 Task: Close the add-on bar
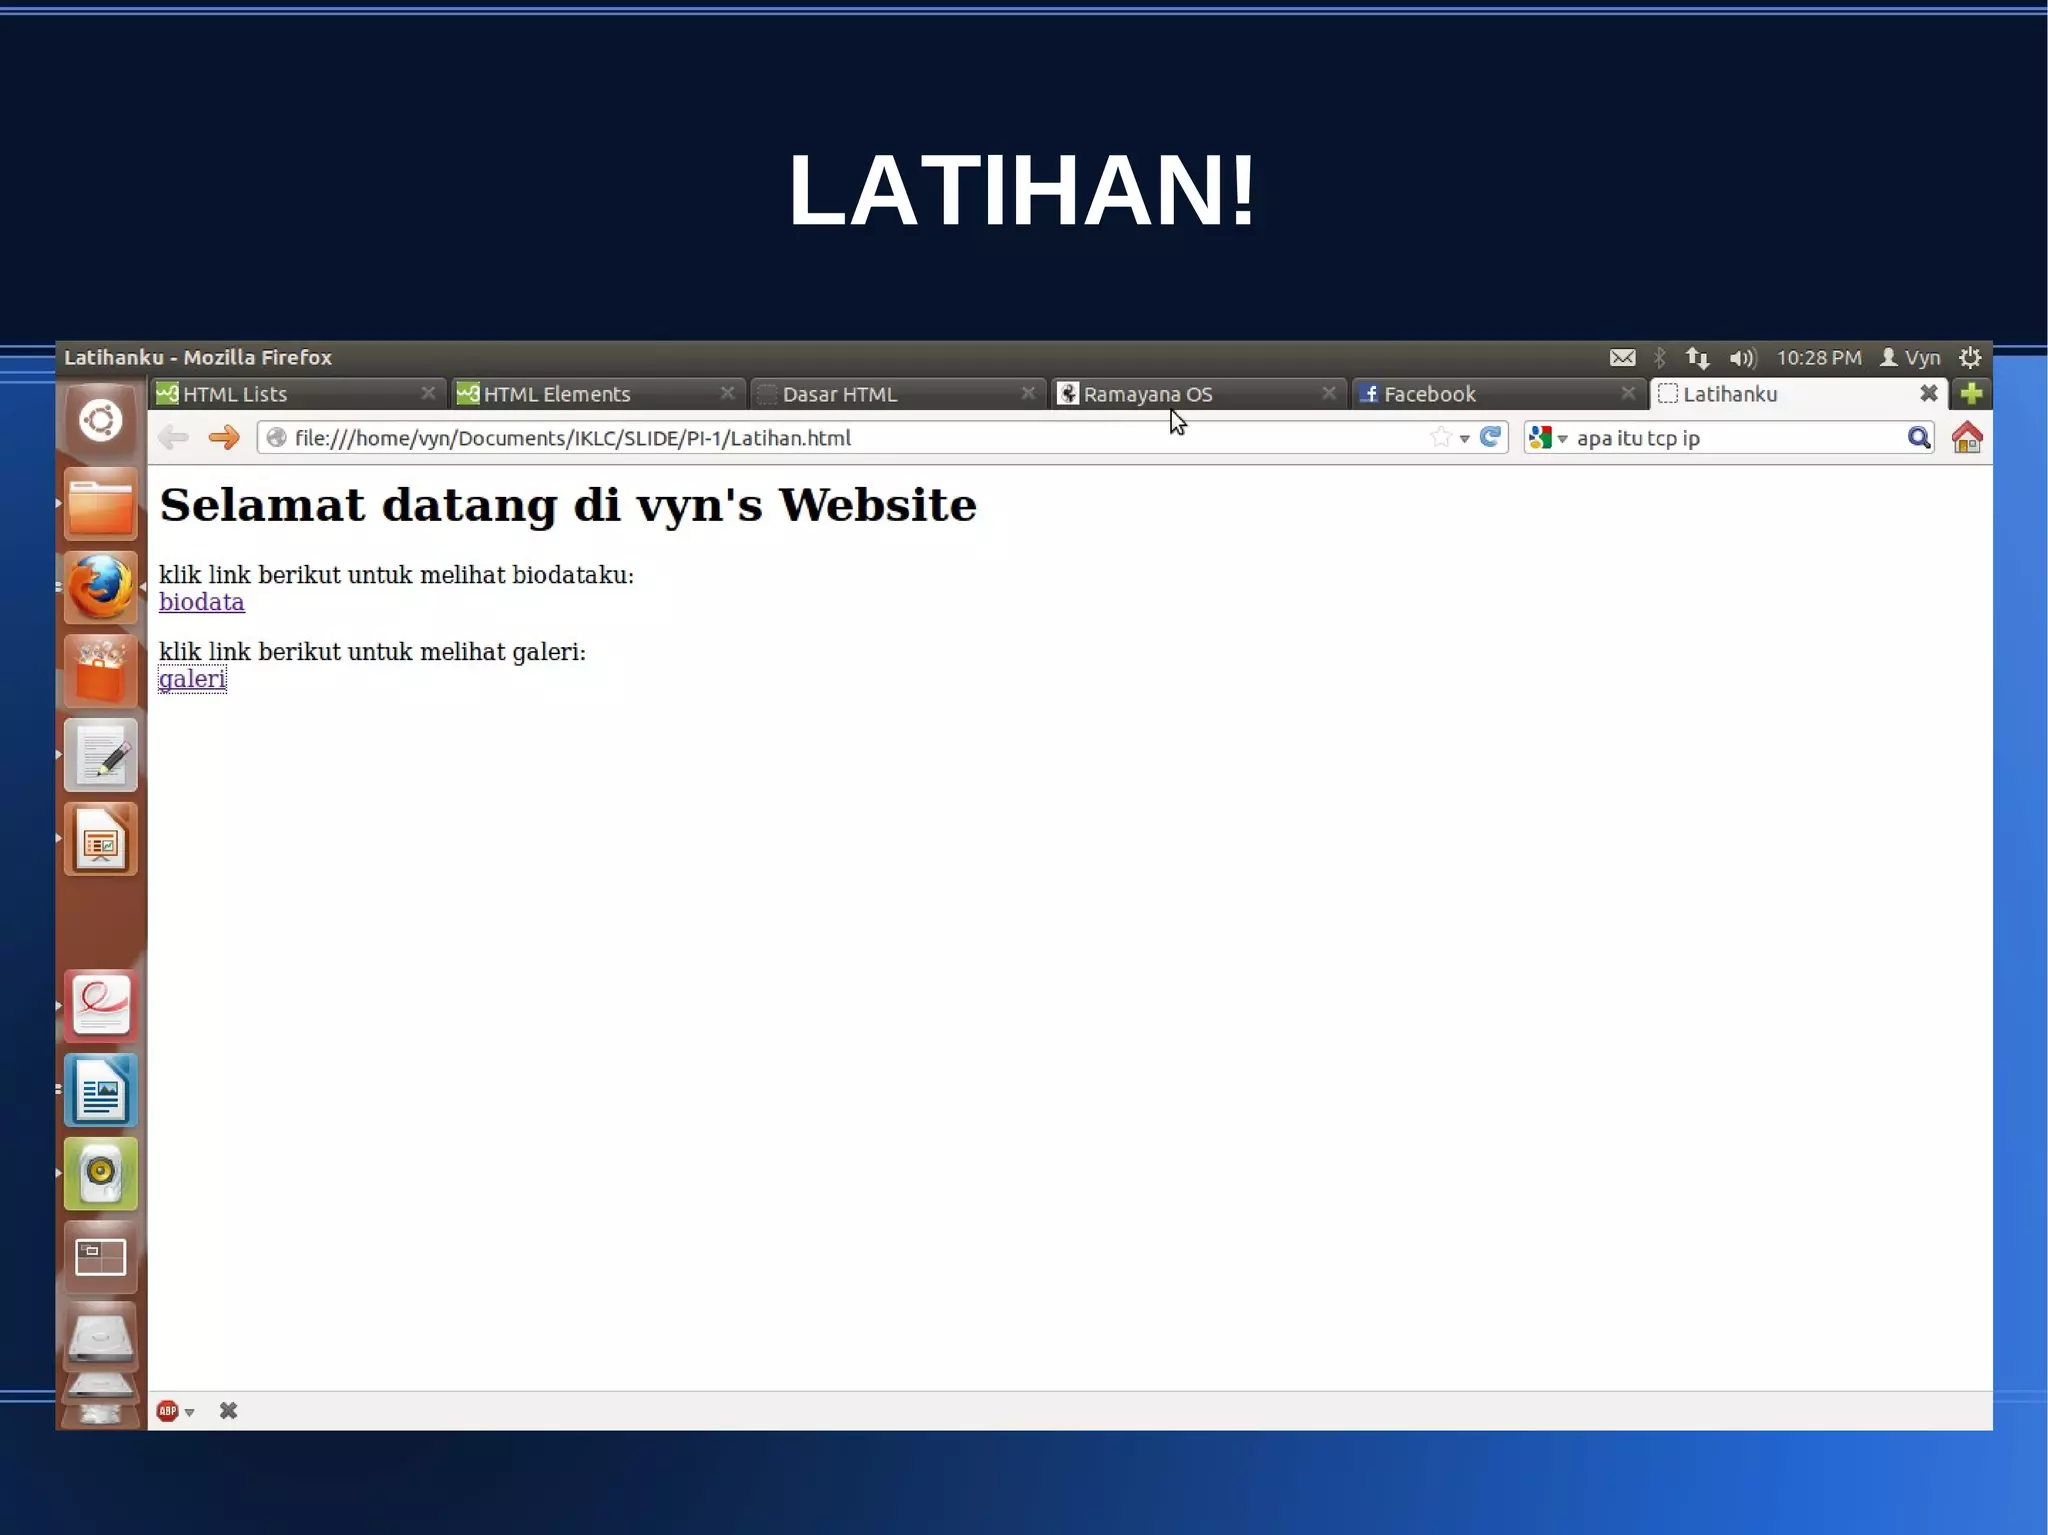(x=228, y=1411)
